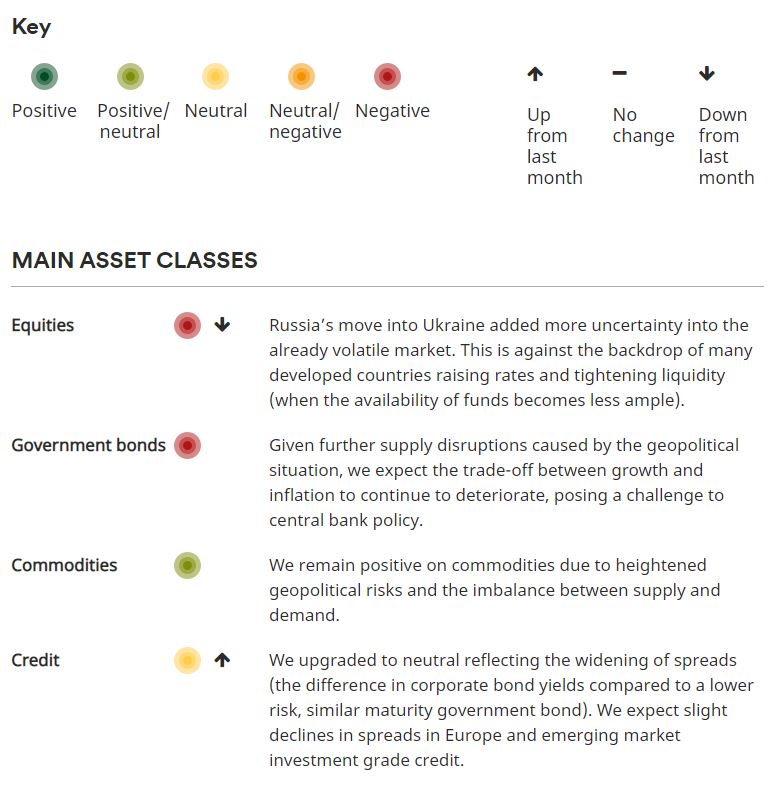Click the olive Positive/neutral key icon

(130, 76)
